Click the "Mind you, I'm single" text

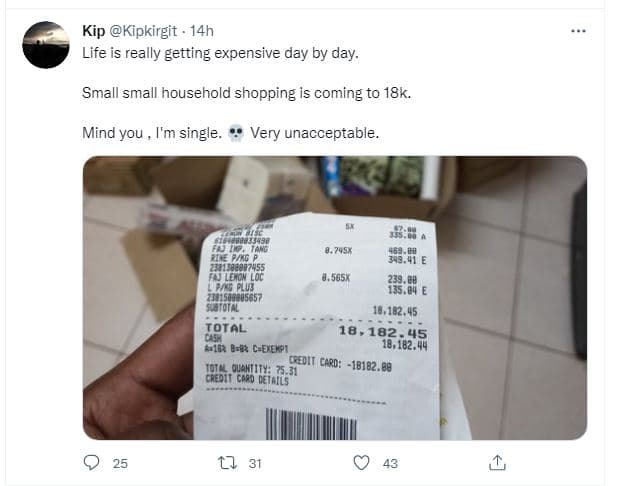(152, 133)
